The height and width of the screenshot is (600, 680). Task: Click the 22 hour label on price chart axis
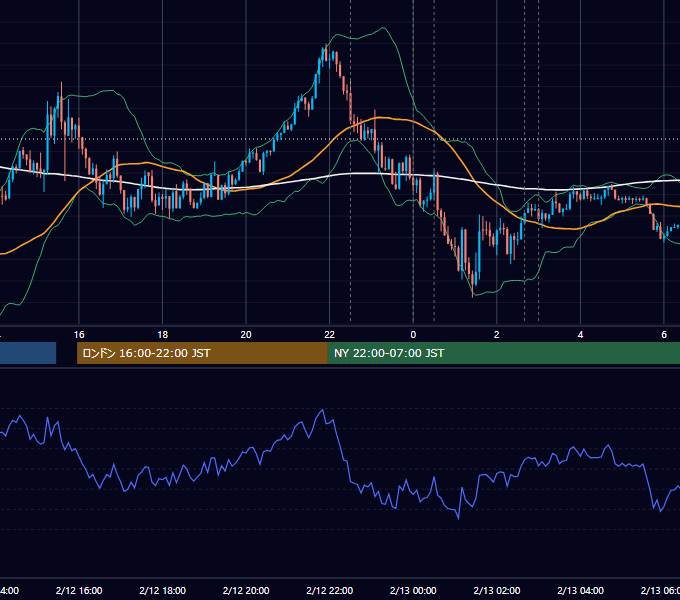pyautogui.click(x=330, y=335)
